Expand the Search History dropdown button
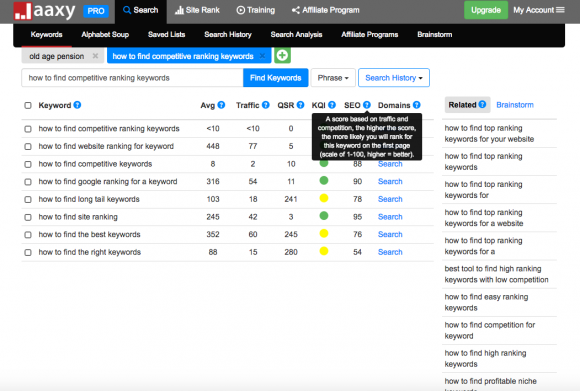Image resolution: width=580 pixels, height=391 pixels. coord(394,78)
